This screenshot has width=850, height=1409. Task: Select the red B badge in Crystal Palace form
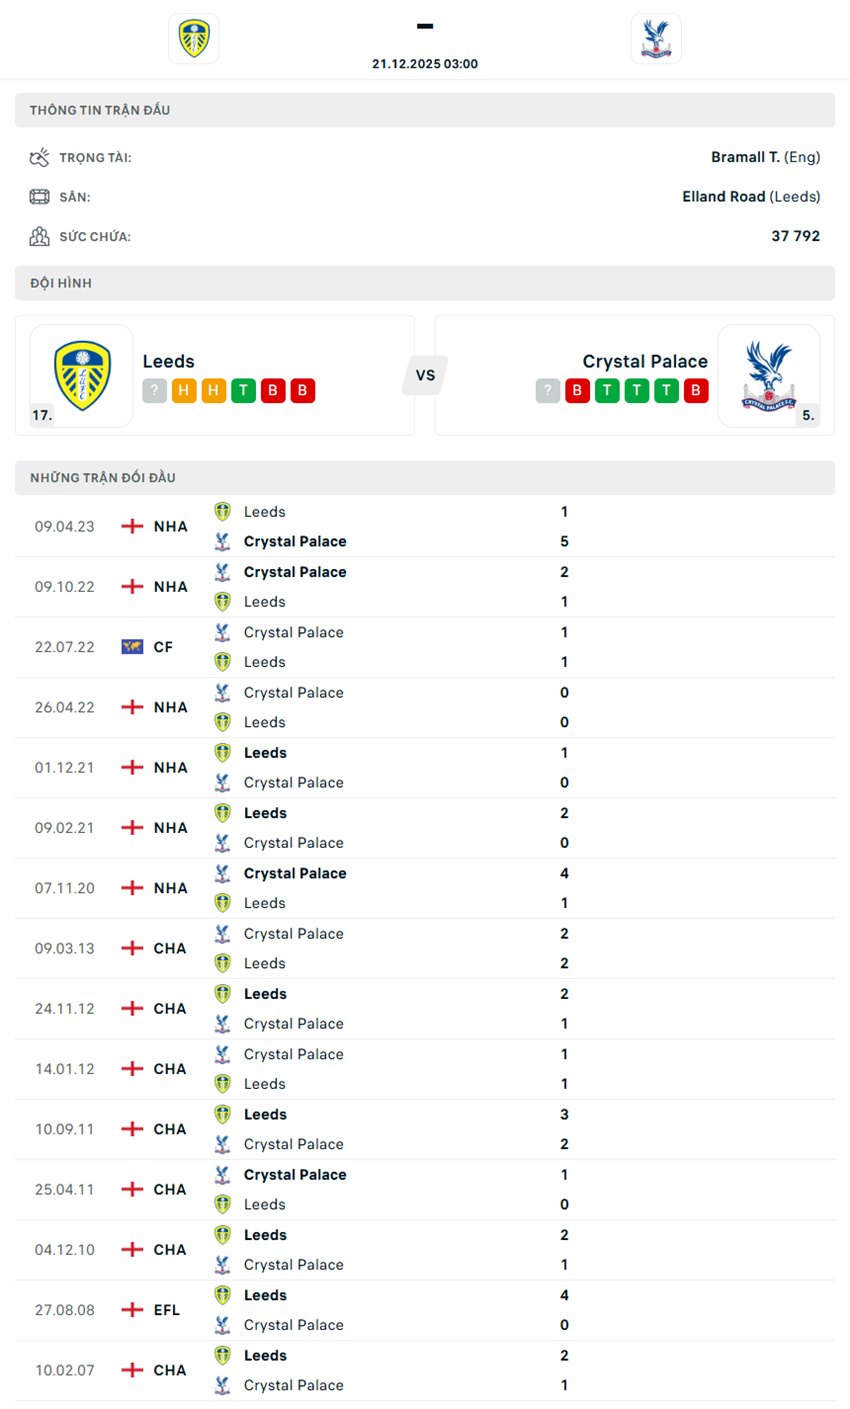[x=577, y=391]
